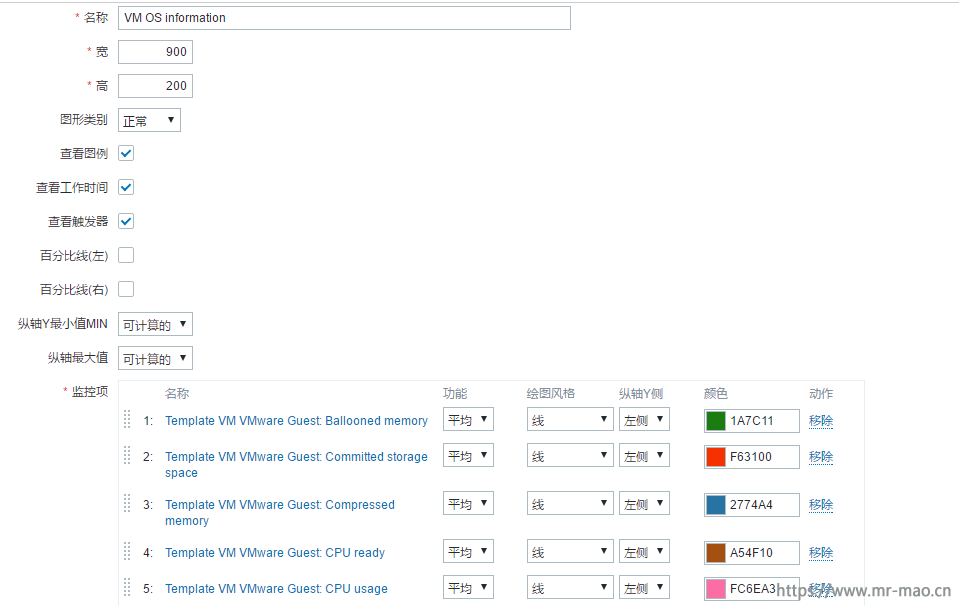959x606 pixels.
Task: Pick the pink FC6EA3 color swatch
Action: [716, 589]
